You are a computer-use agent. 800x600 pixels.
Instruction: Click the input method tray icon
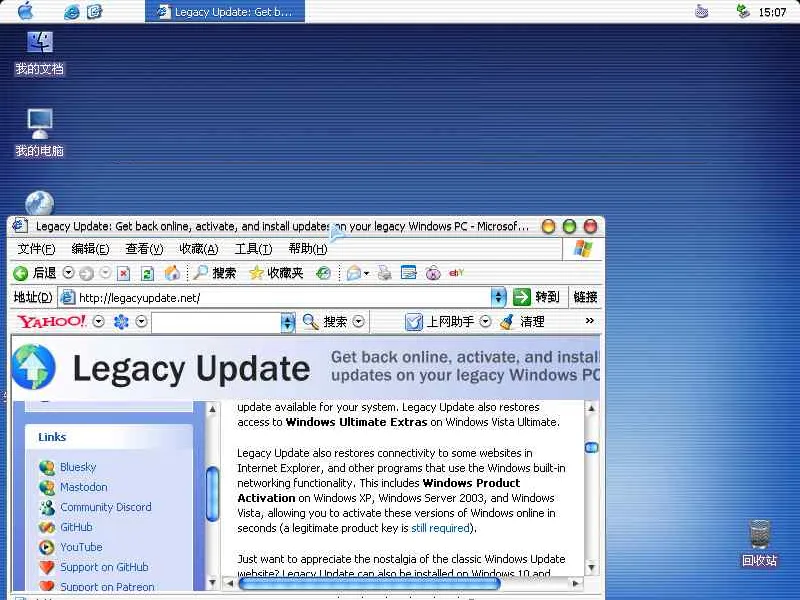[x=702, y=11]
